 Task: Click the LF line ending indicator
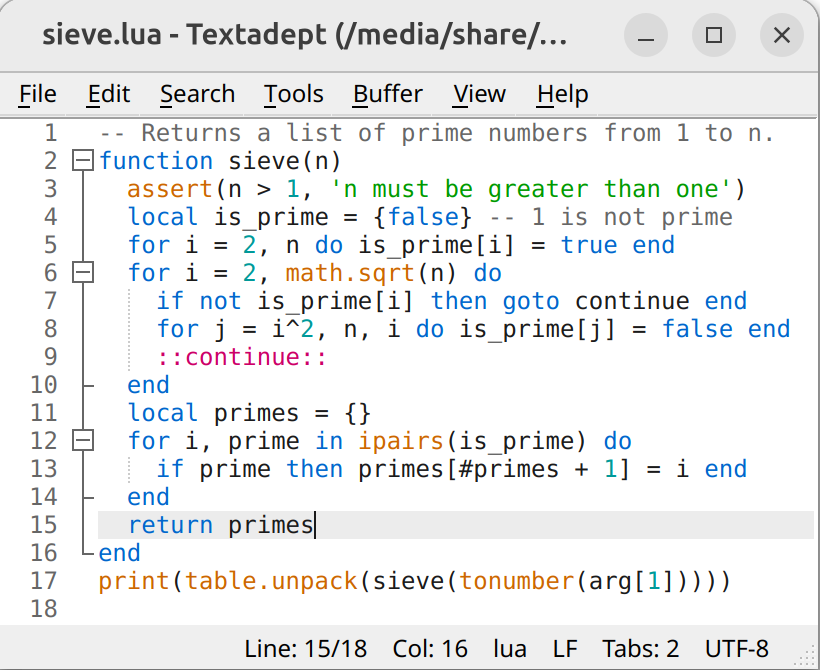pyautogui.click(x=564, y=648)
